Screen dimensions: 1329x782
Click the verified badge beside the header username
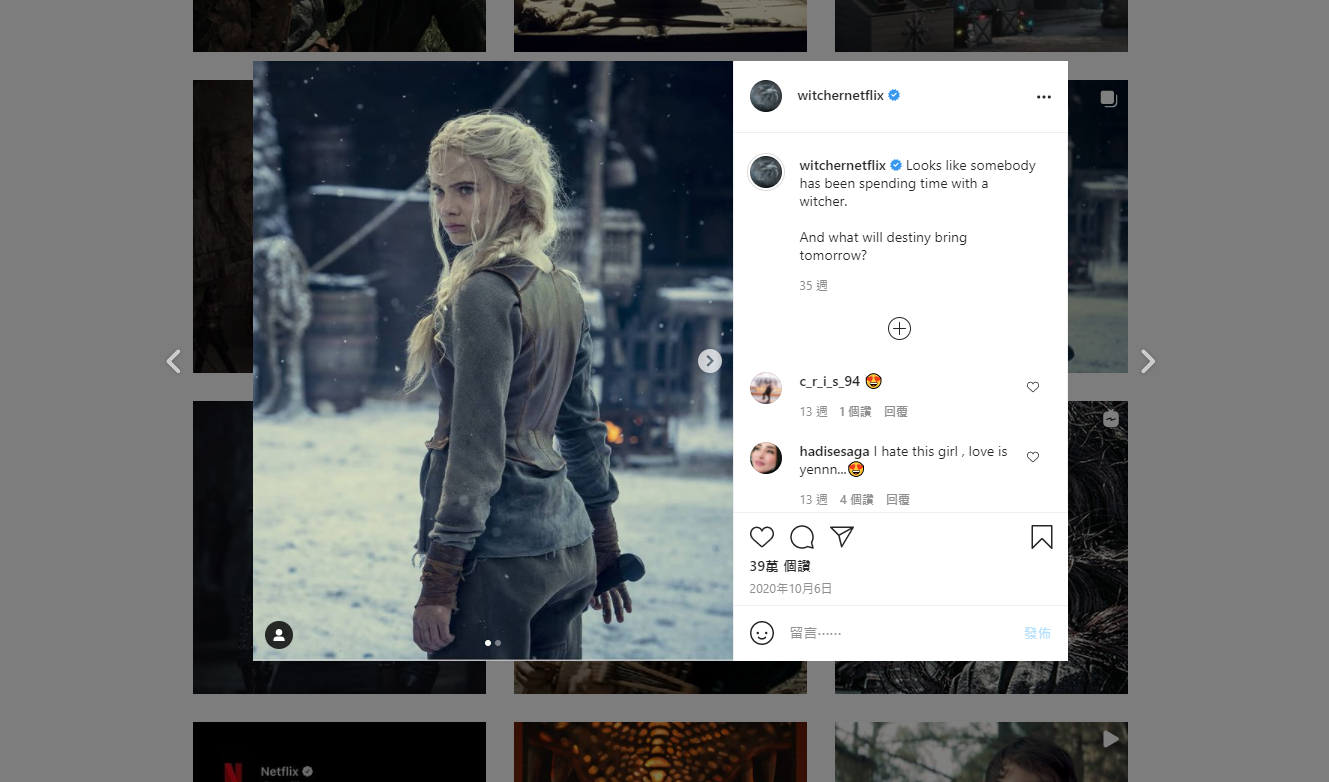[894, 95]
